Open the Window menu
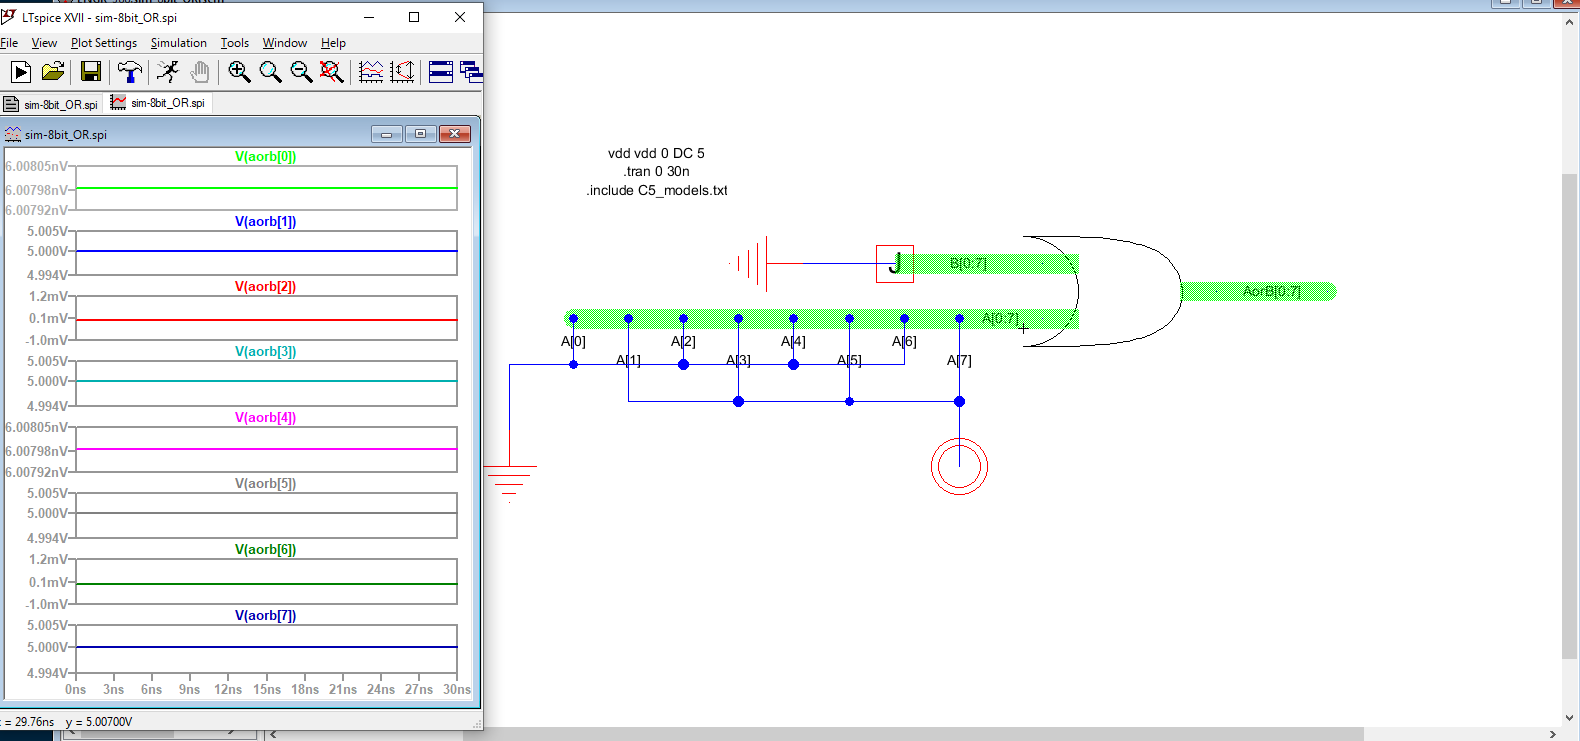The height and width of the screenshot is (741, 1580). 285,43
